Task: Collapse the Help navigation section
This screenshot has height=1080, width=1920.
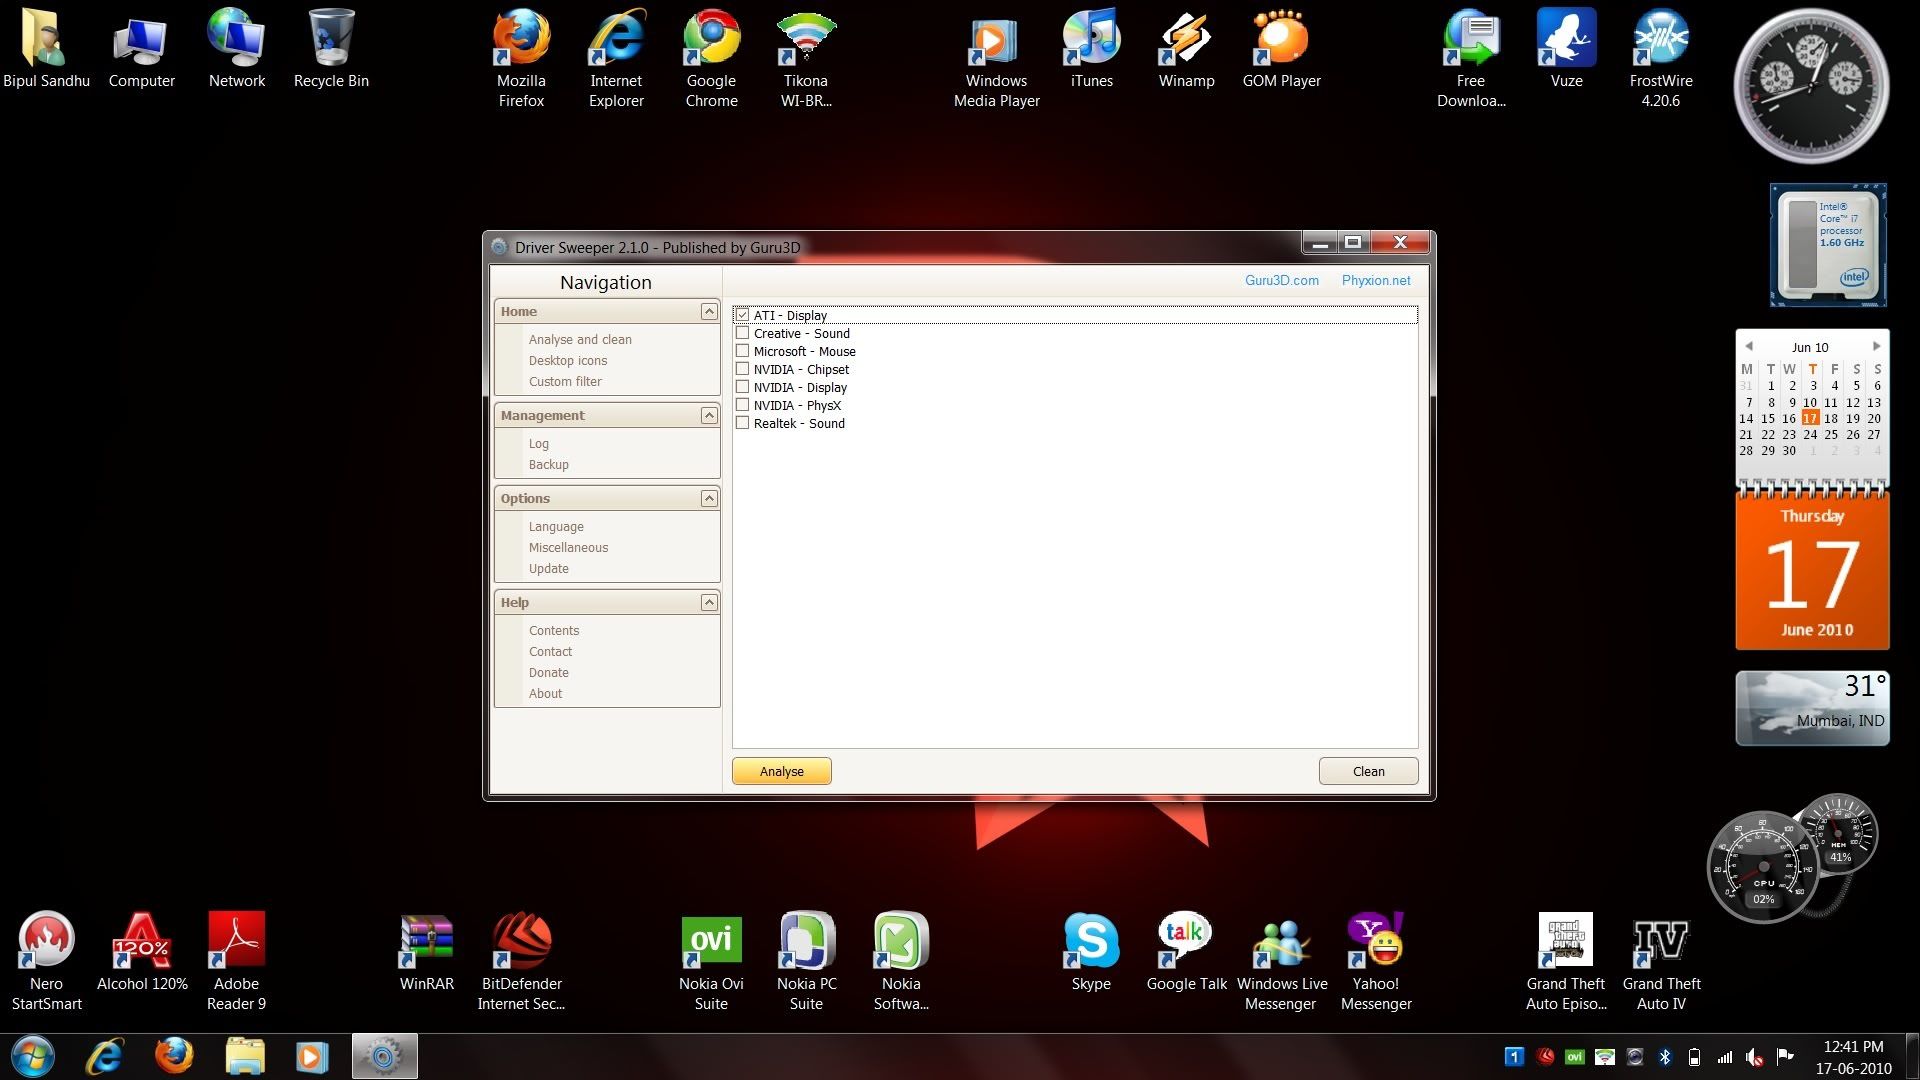Action: 709,602
